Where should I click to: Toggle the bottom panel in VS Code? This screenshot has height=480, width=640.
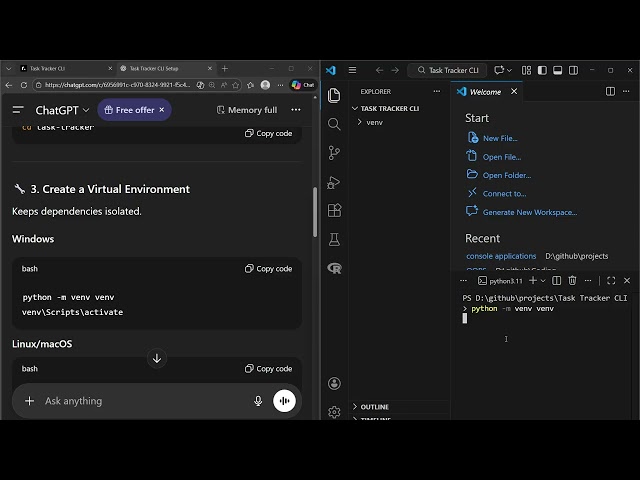[558, 70]
